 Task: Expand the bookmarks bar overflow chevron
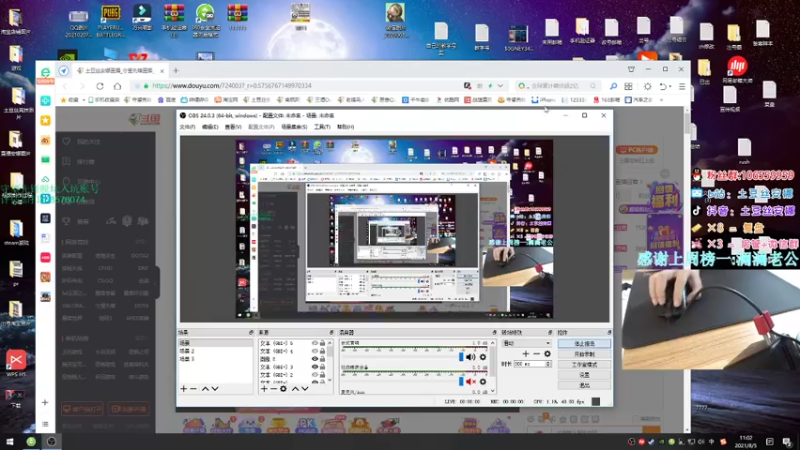pos(662,100)
